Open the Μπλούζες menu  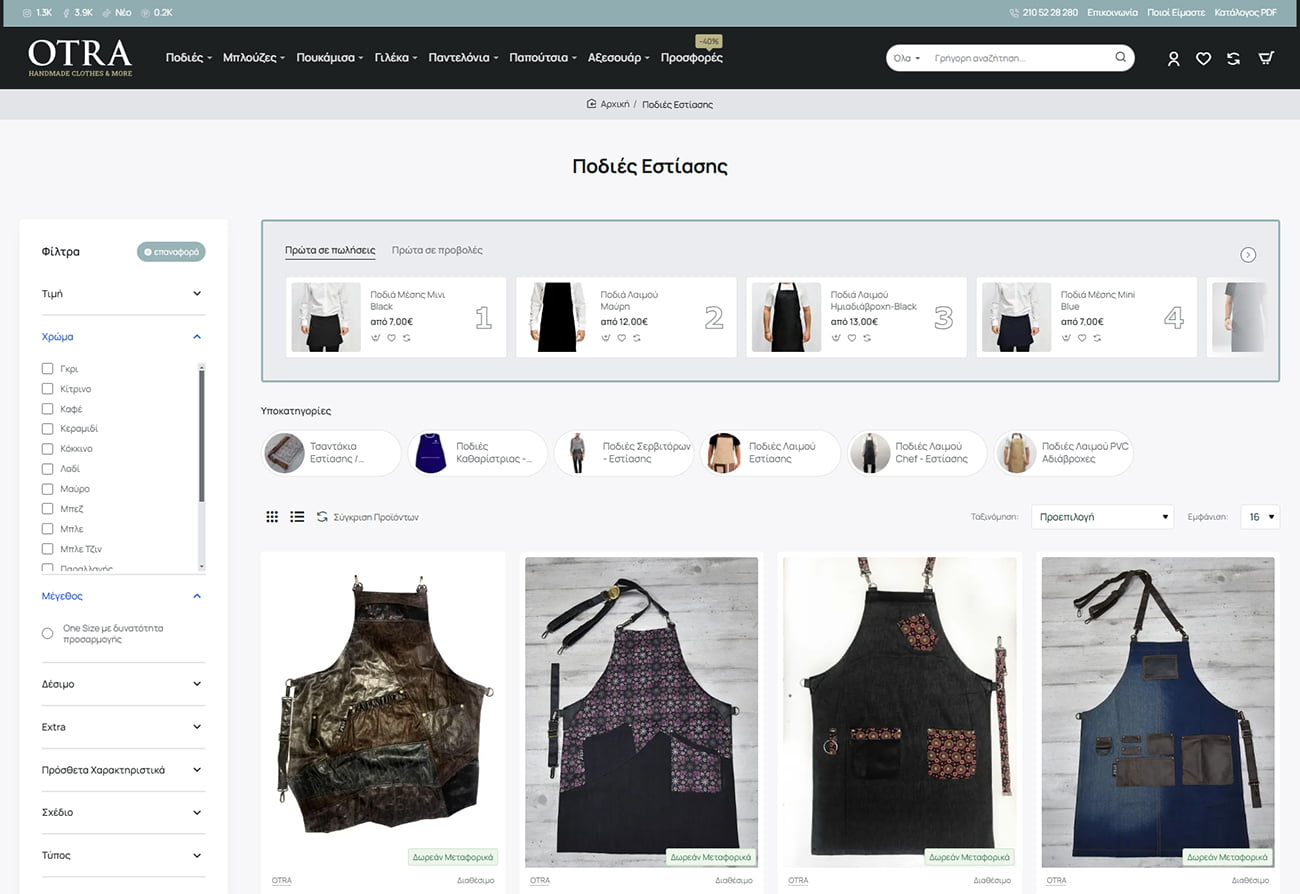tap(254, 58)
